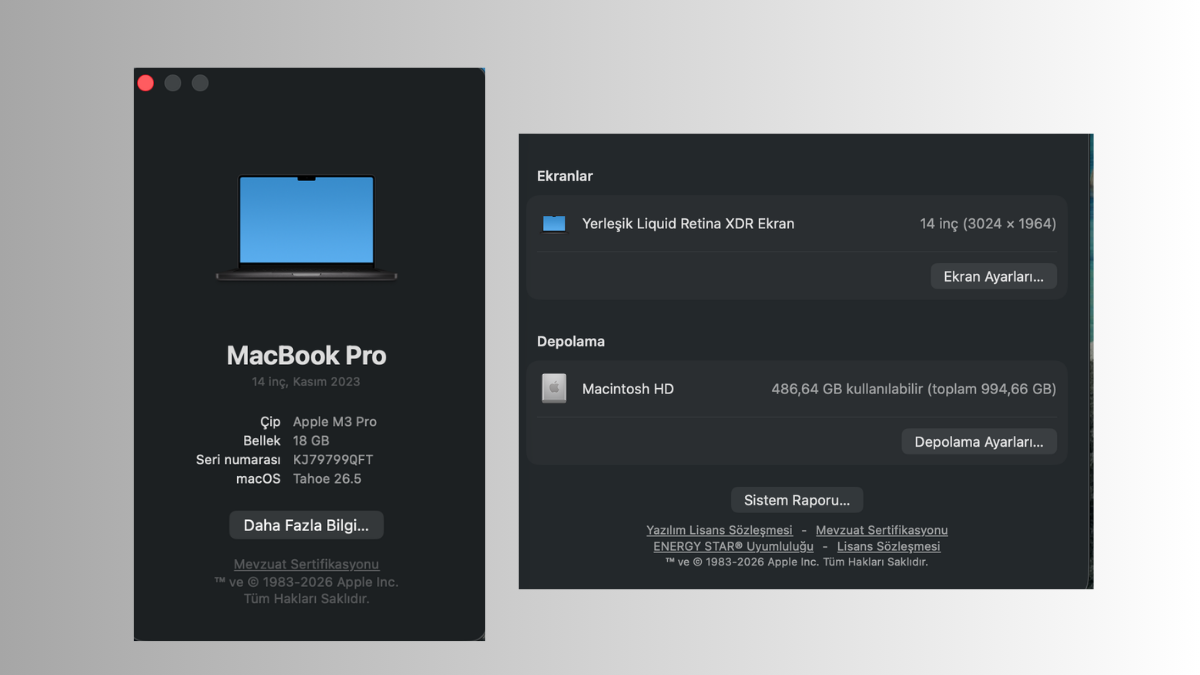Image resolution: width=1200 pixels, height=675 pixels.
Task: Click the macOS label
Action: pyautogui.click(x=258, y=479)
